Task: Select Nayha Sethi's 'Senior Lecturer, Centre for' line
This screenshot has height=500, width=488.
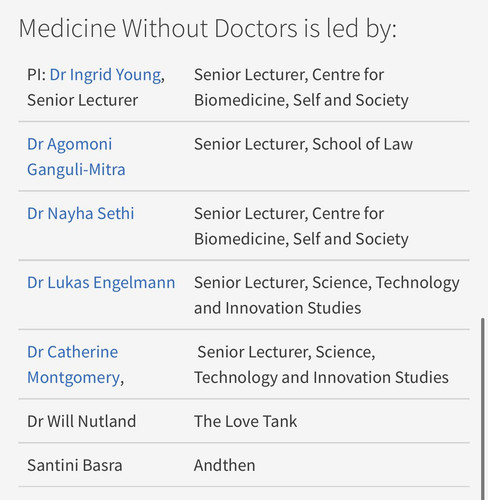Action: click(289, 213)
